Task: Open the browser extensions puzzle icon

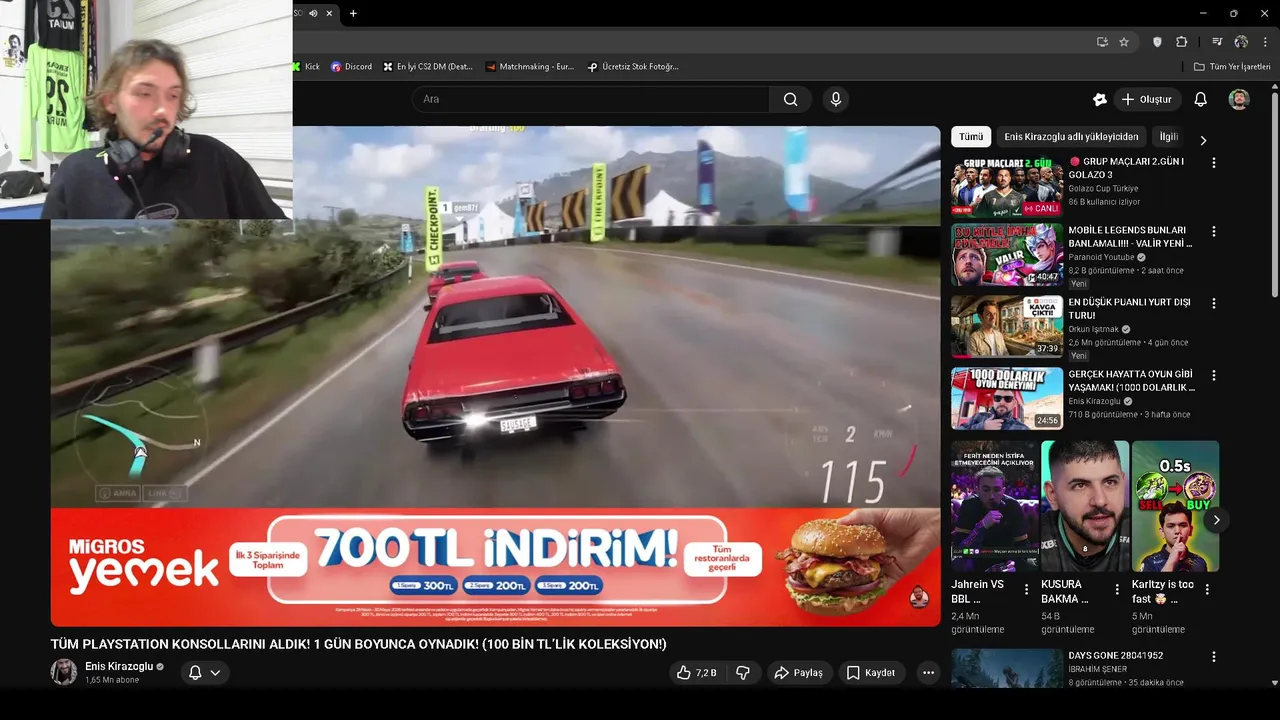Action: point(1182,42)
